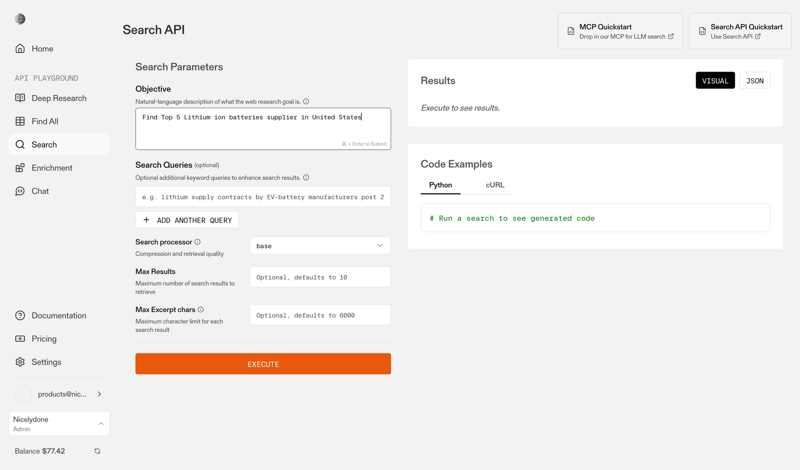Go to the Pricing page
Viewport: 800px width, 470px height.
[59, 339]
